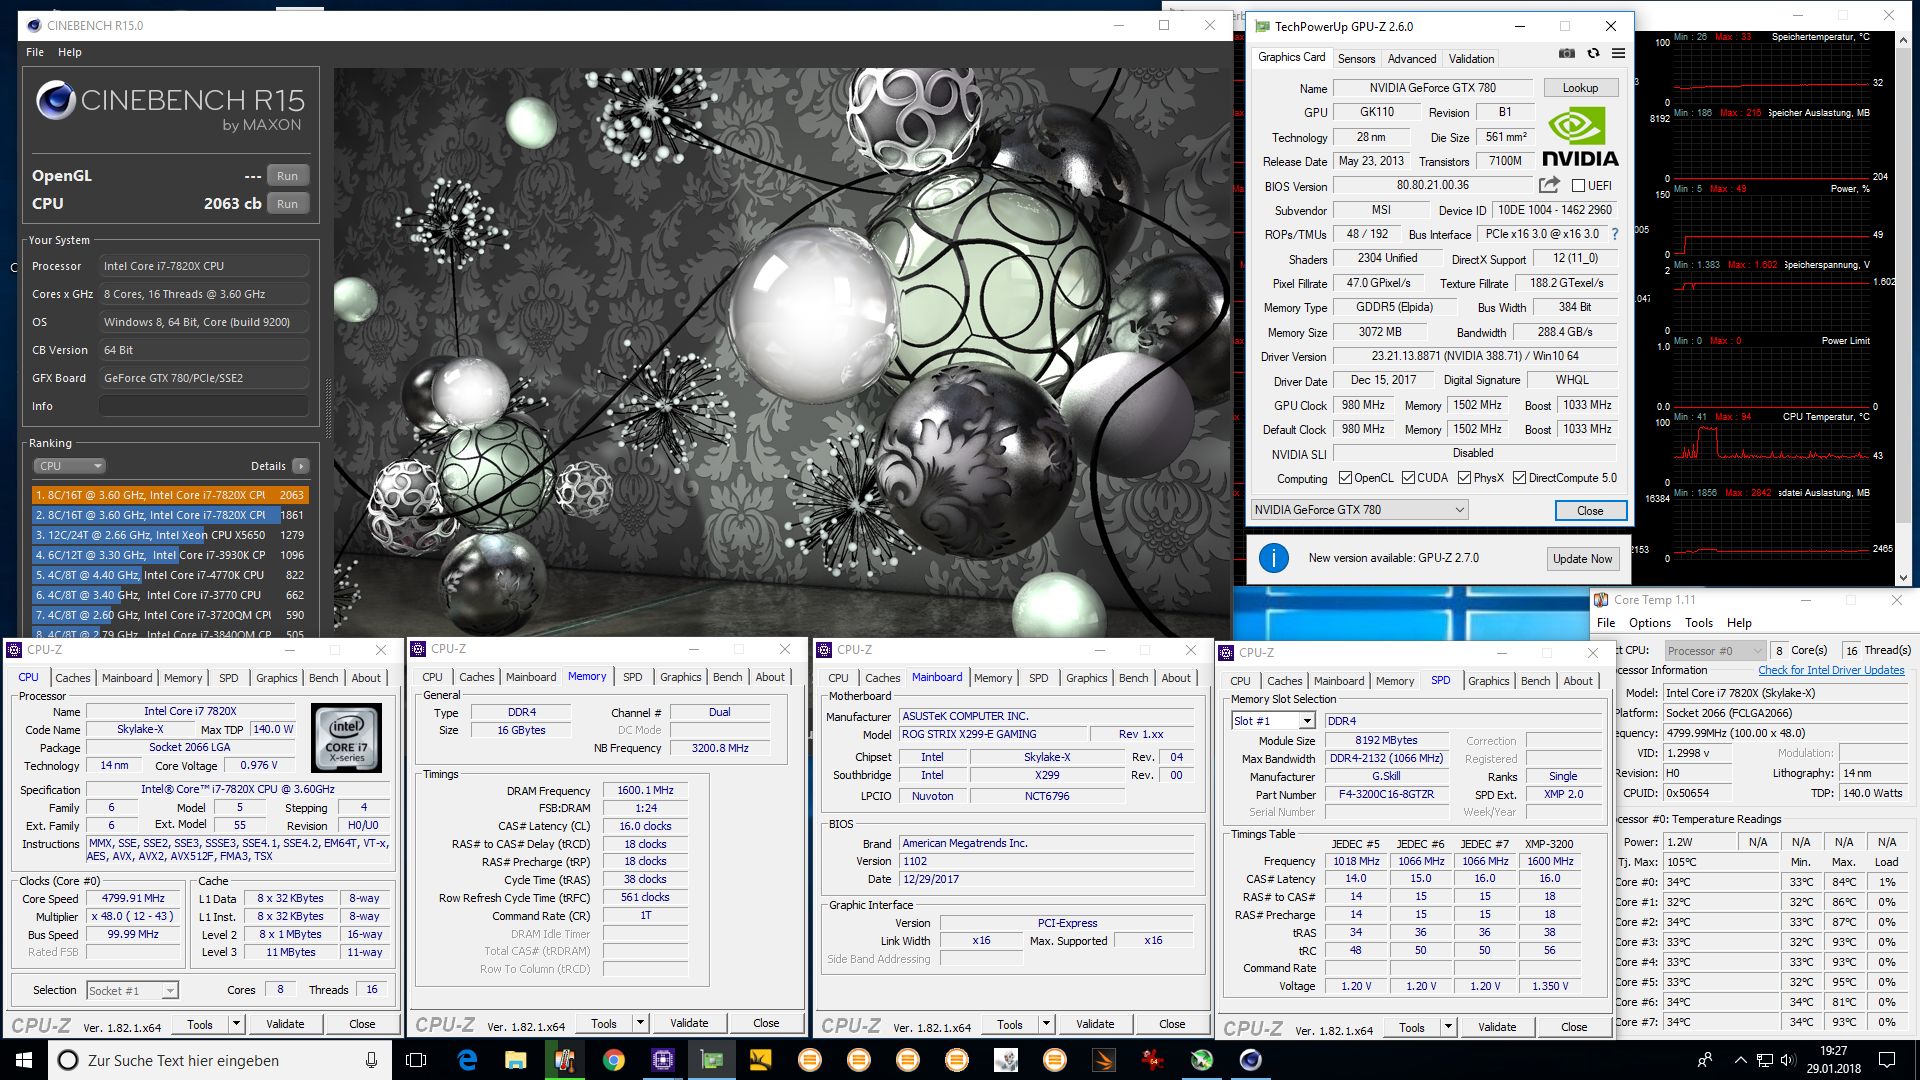Viewport: 1920px width, 1080px height.
Task: Click the volume icon in the system tray
Action: click(x=1787, y=1060)
